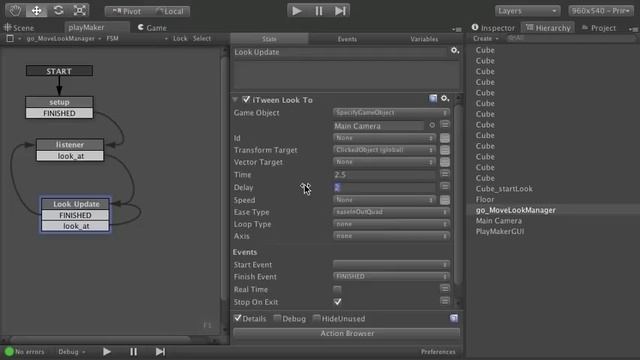
Task: Enable the HideUnused checkbox
Action: pos(316,318)
